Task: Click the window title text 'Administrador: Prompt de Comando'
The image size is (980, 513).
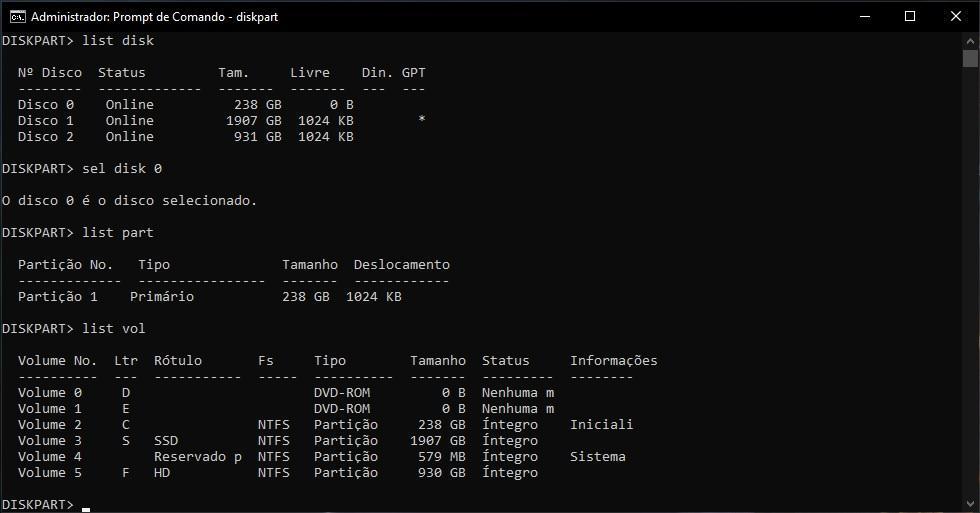Action: (x=128, y=17)
